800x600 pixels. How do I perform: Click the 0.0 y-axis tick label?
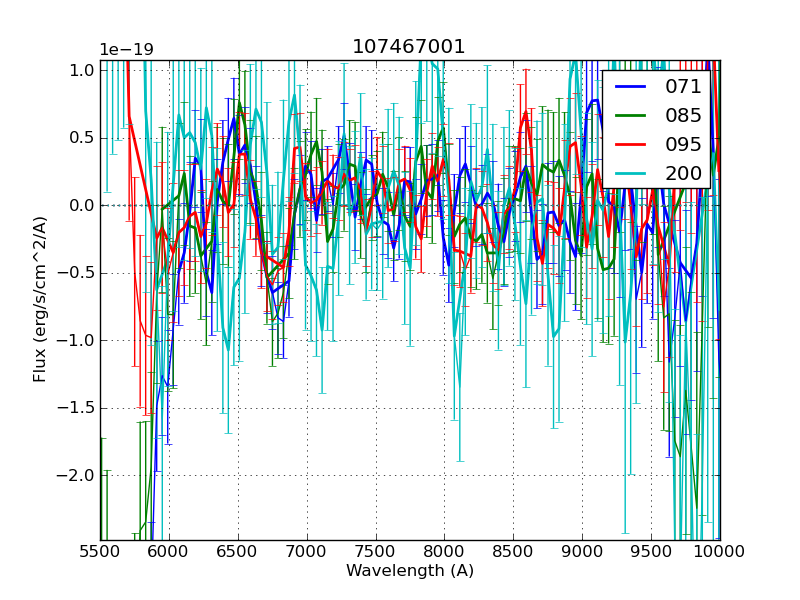82,205
